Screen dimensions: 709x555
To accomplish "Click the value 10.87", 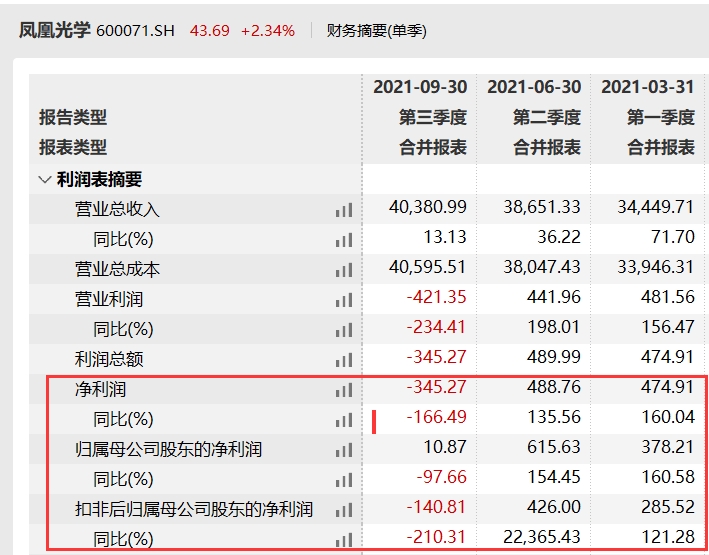I will click(x=445, y=447).
